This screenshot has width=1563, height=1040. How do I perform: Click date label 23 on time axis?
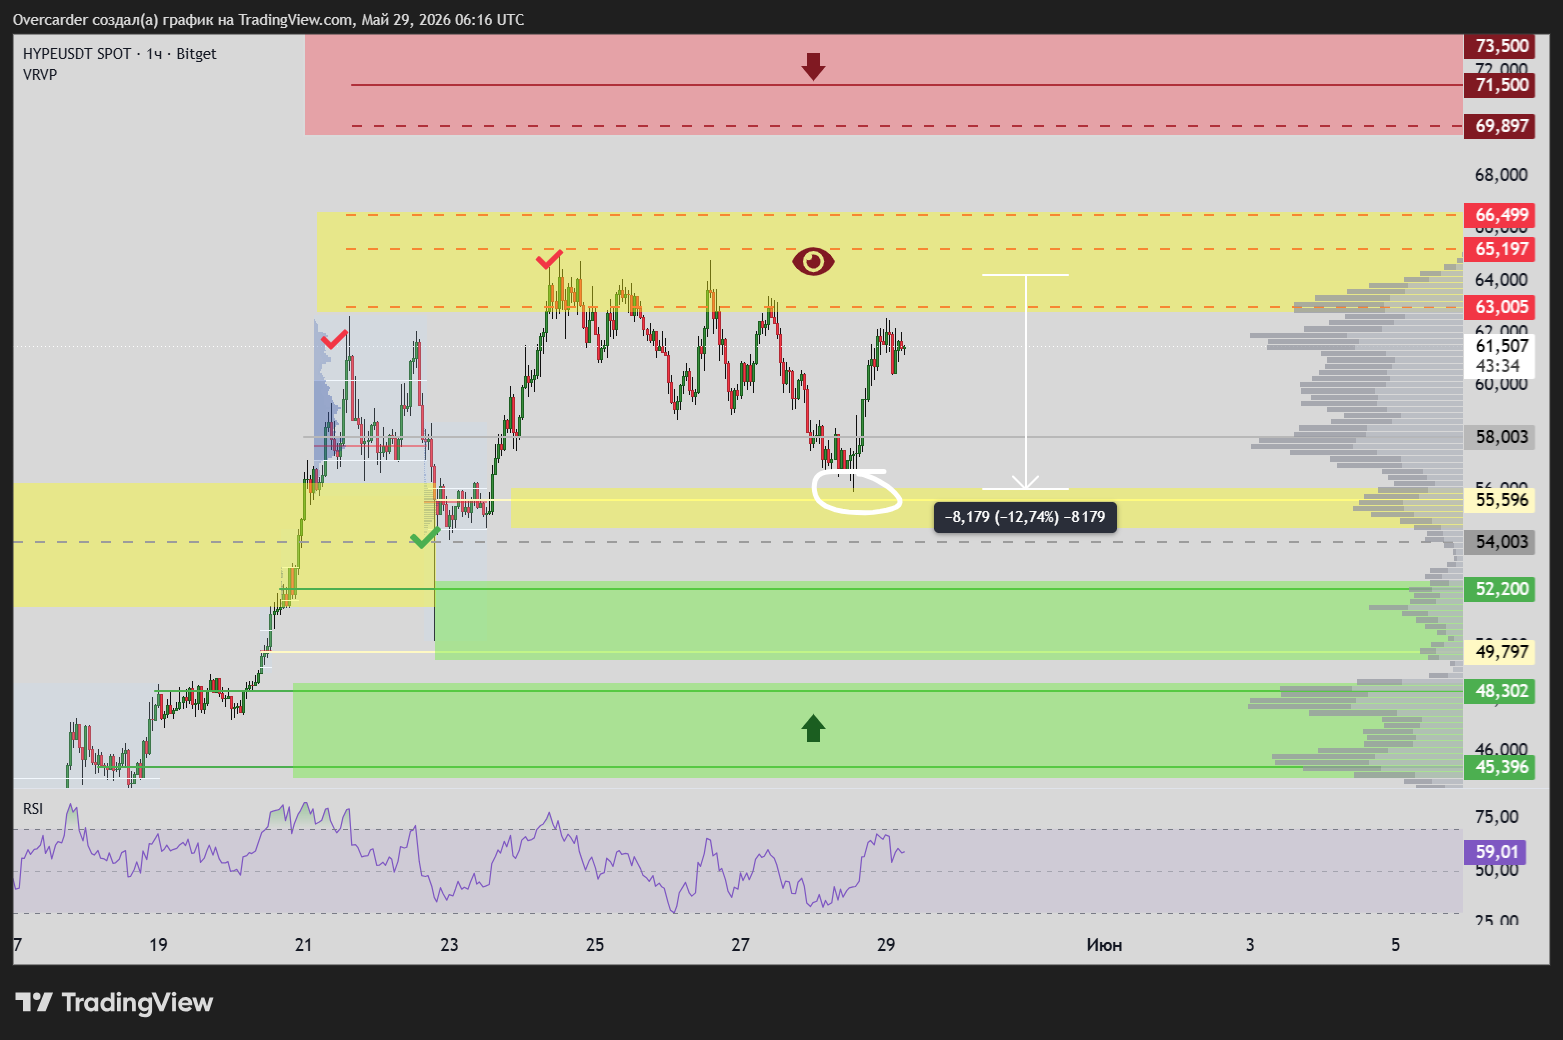pos(449,945)
